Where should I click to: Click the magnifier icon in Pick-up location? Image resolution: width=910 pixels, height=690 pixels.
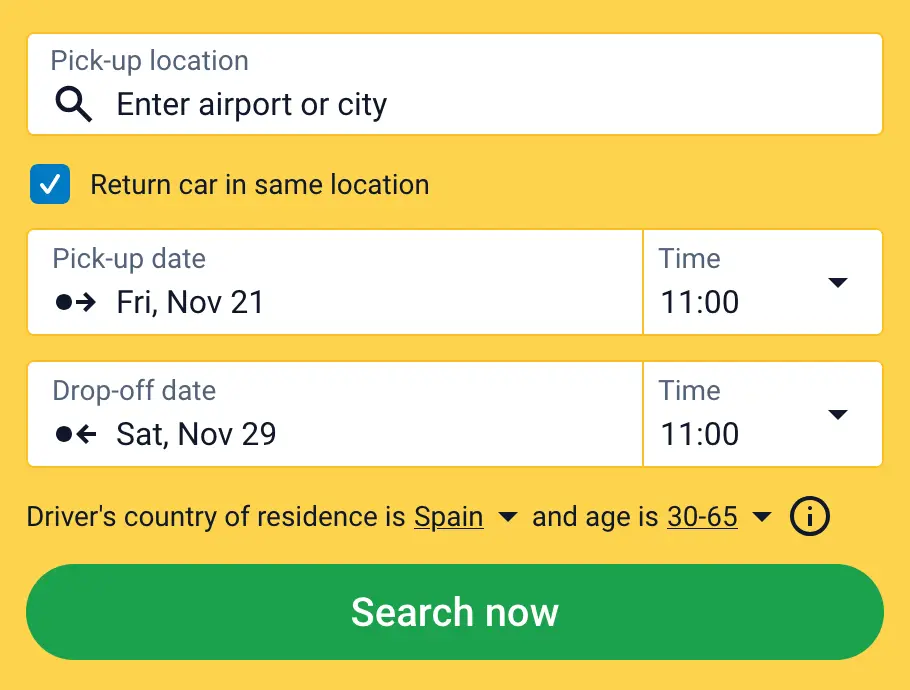click(74, 104)
